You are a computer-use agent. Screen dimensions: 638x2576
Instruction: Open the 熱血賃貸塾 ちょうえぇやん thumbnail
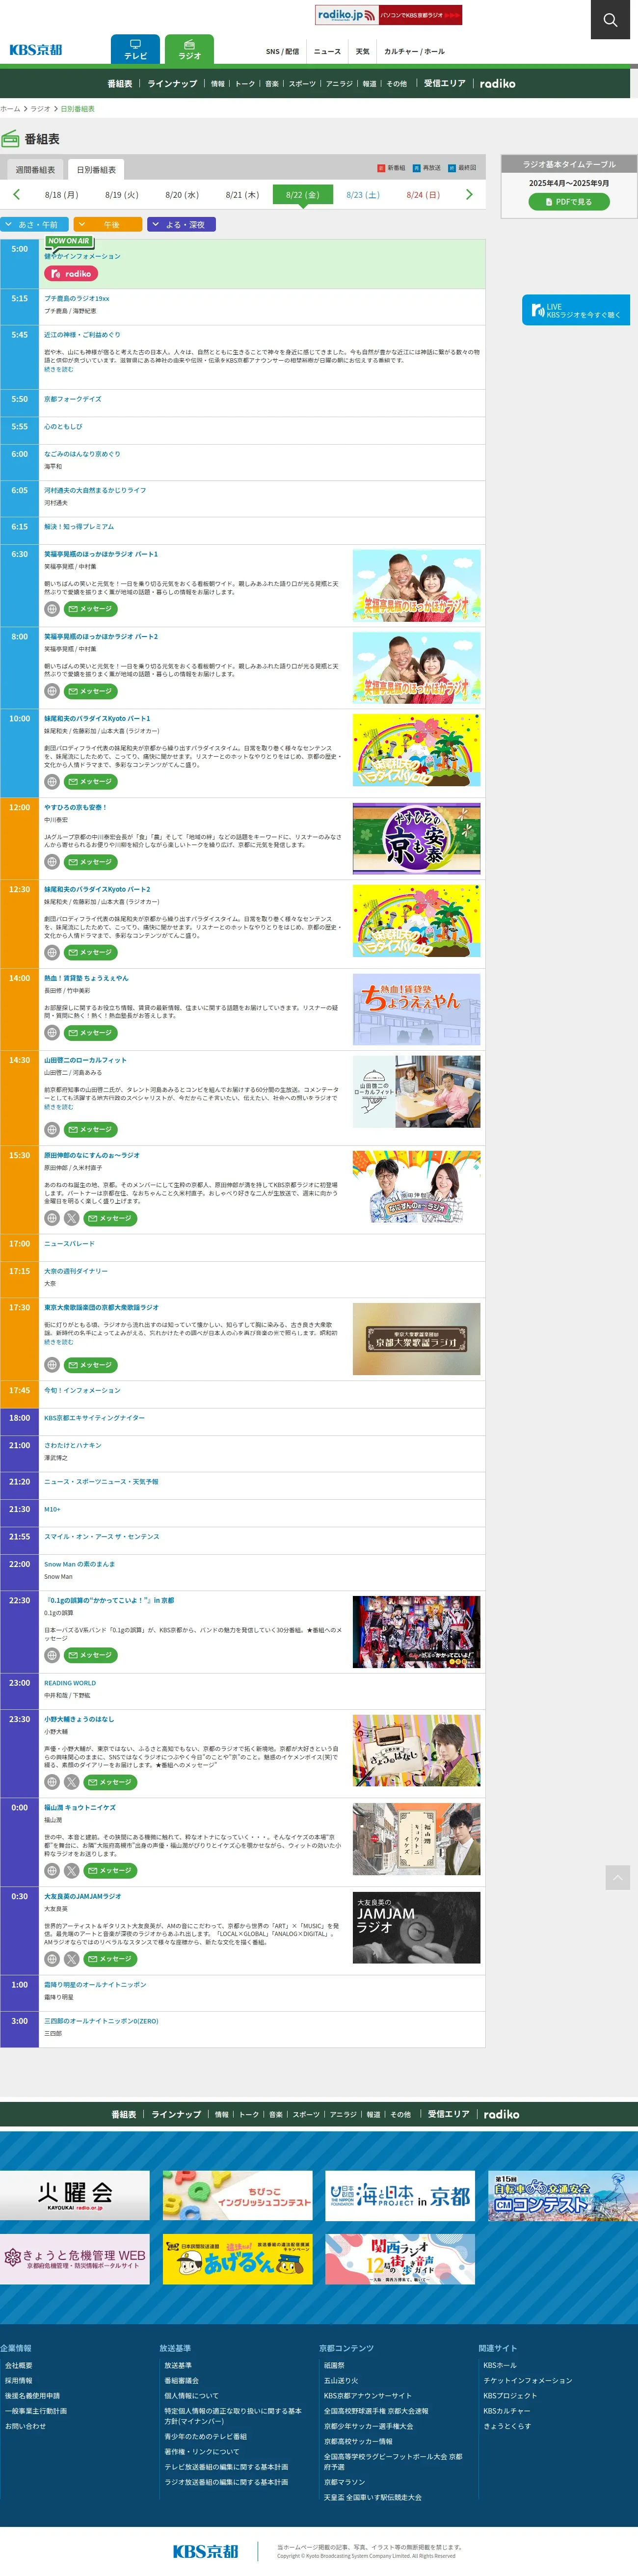point(416,1010)
